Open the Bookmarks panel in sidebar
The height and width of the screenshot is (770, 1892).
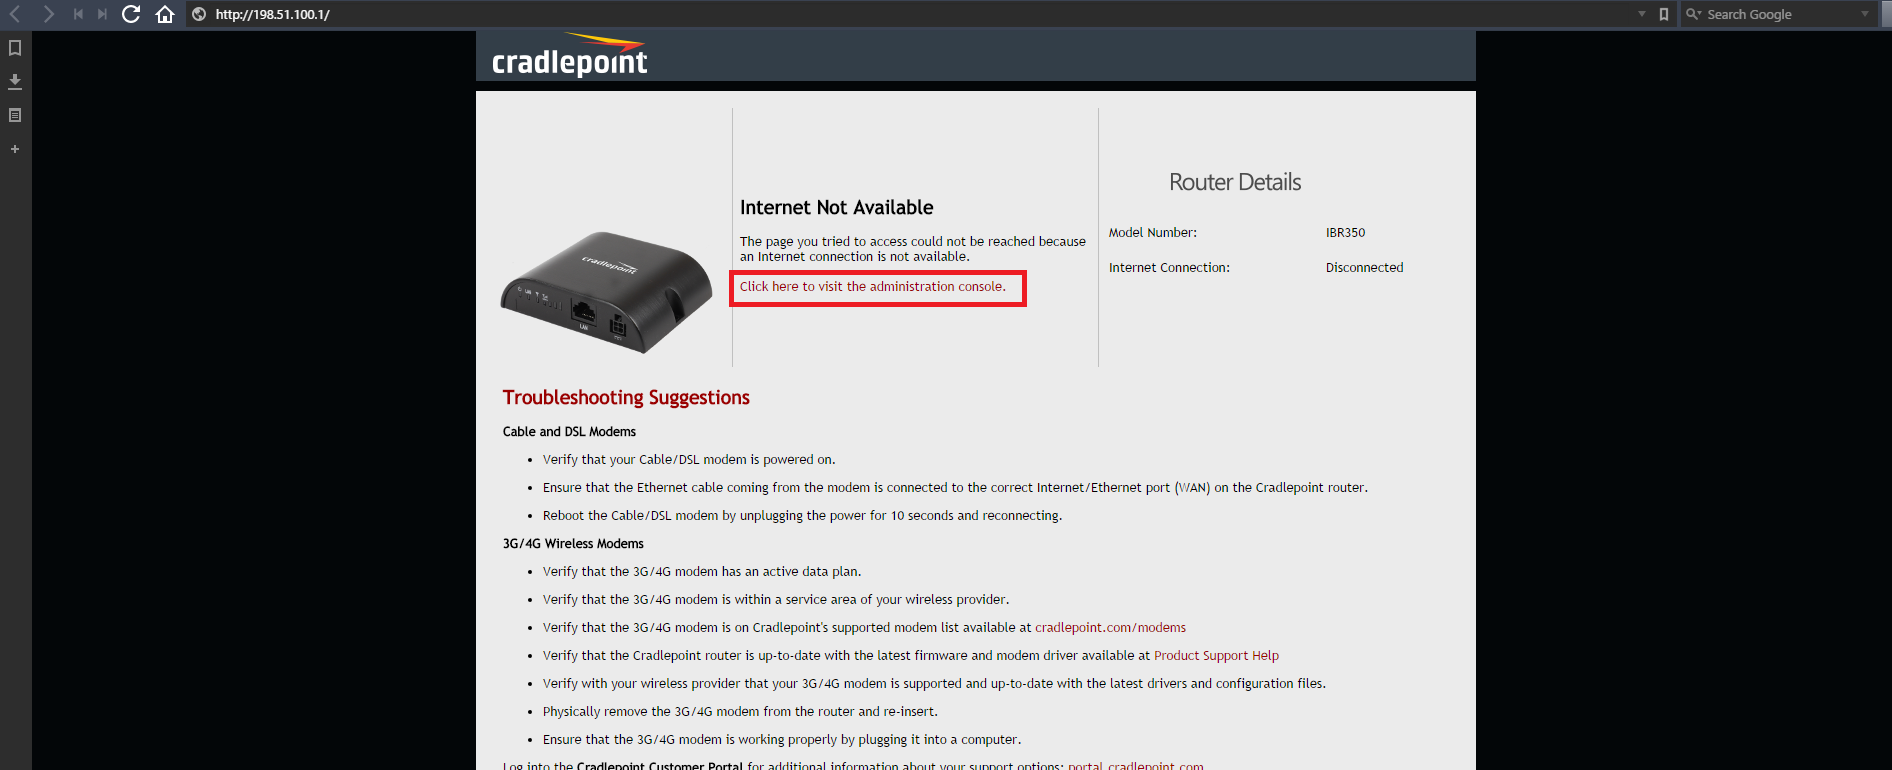tap(15, 48)
